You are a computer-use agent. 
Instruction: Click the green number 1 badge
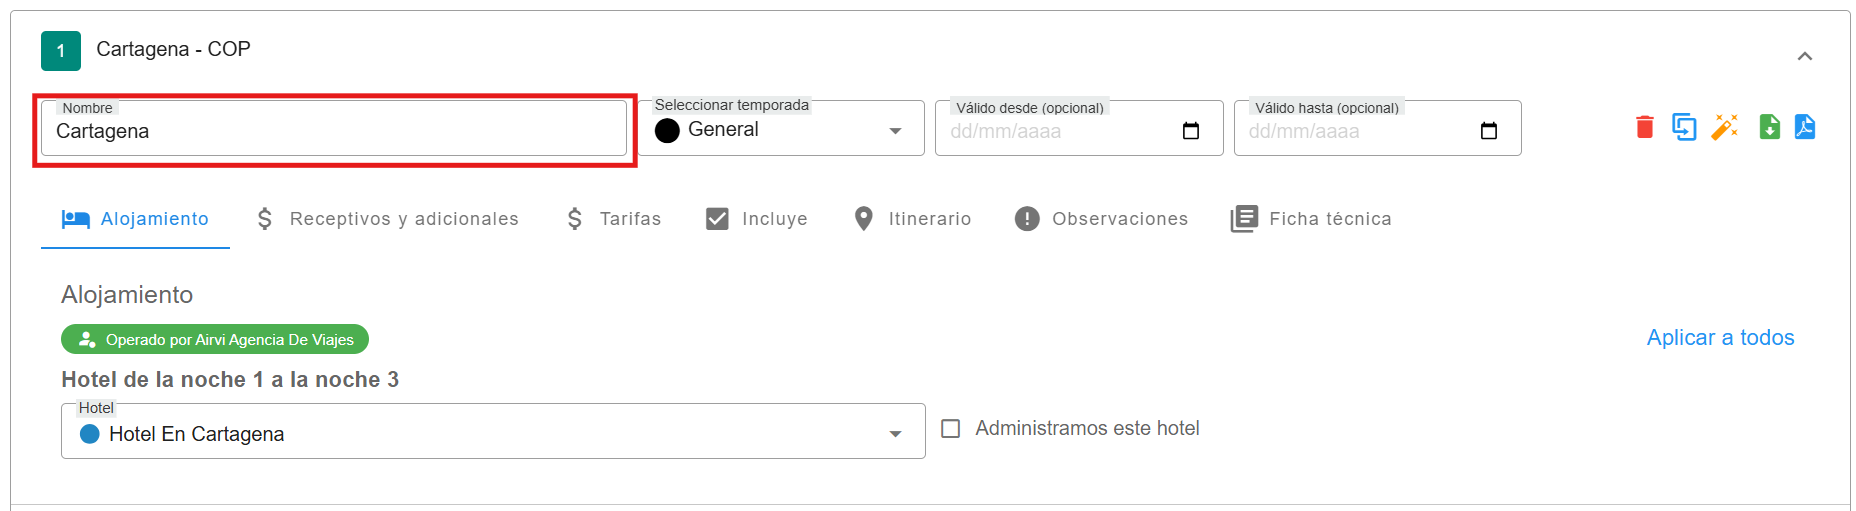pyautogui.click(x=61, y=51)
